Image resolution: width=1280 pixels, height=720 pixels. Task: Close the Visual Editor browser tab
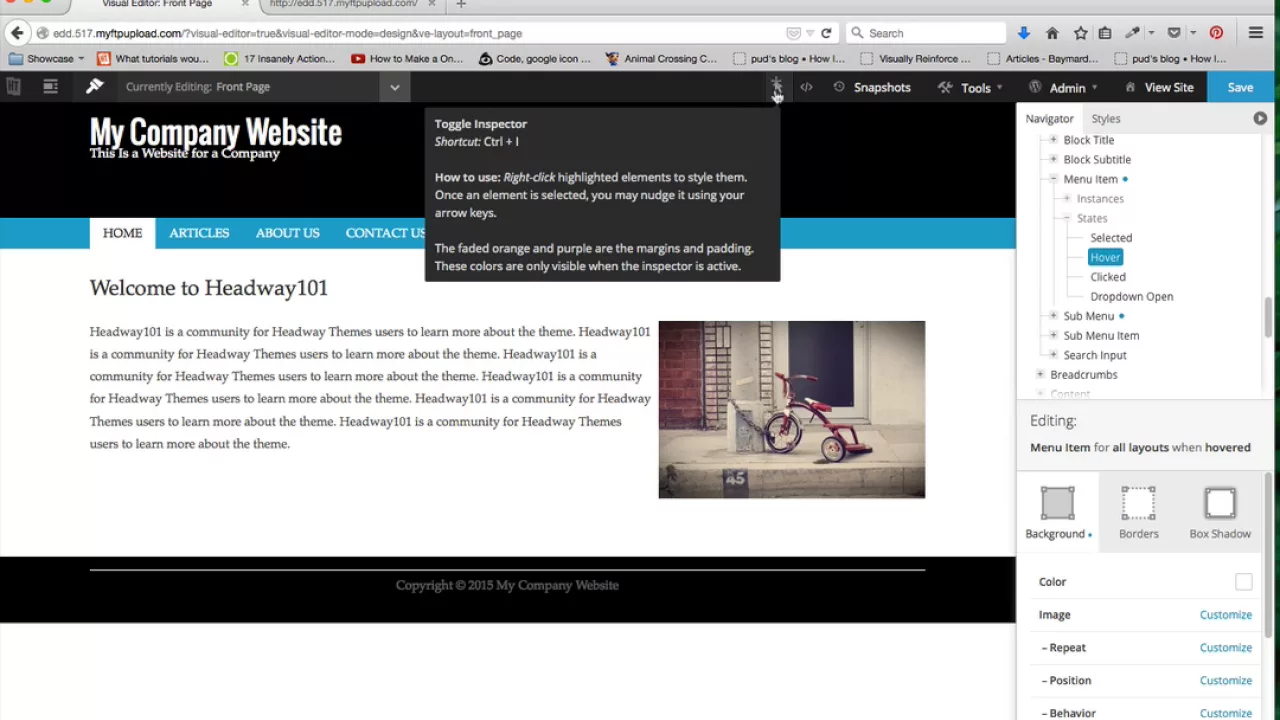coord(245,4)
